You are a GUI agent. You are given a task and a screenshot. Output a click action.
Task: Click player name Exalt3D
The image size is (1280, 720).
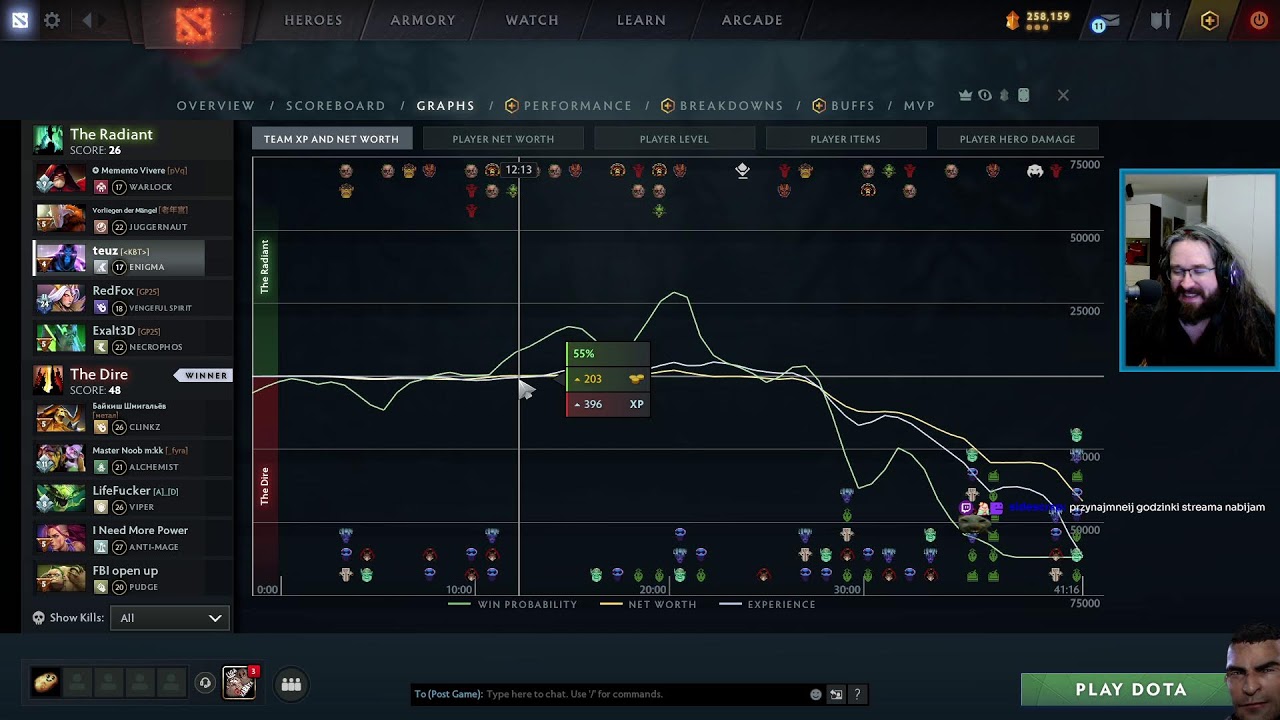(114, 331)
